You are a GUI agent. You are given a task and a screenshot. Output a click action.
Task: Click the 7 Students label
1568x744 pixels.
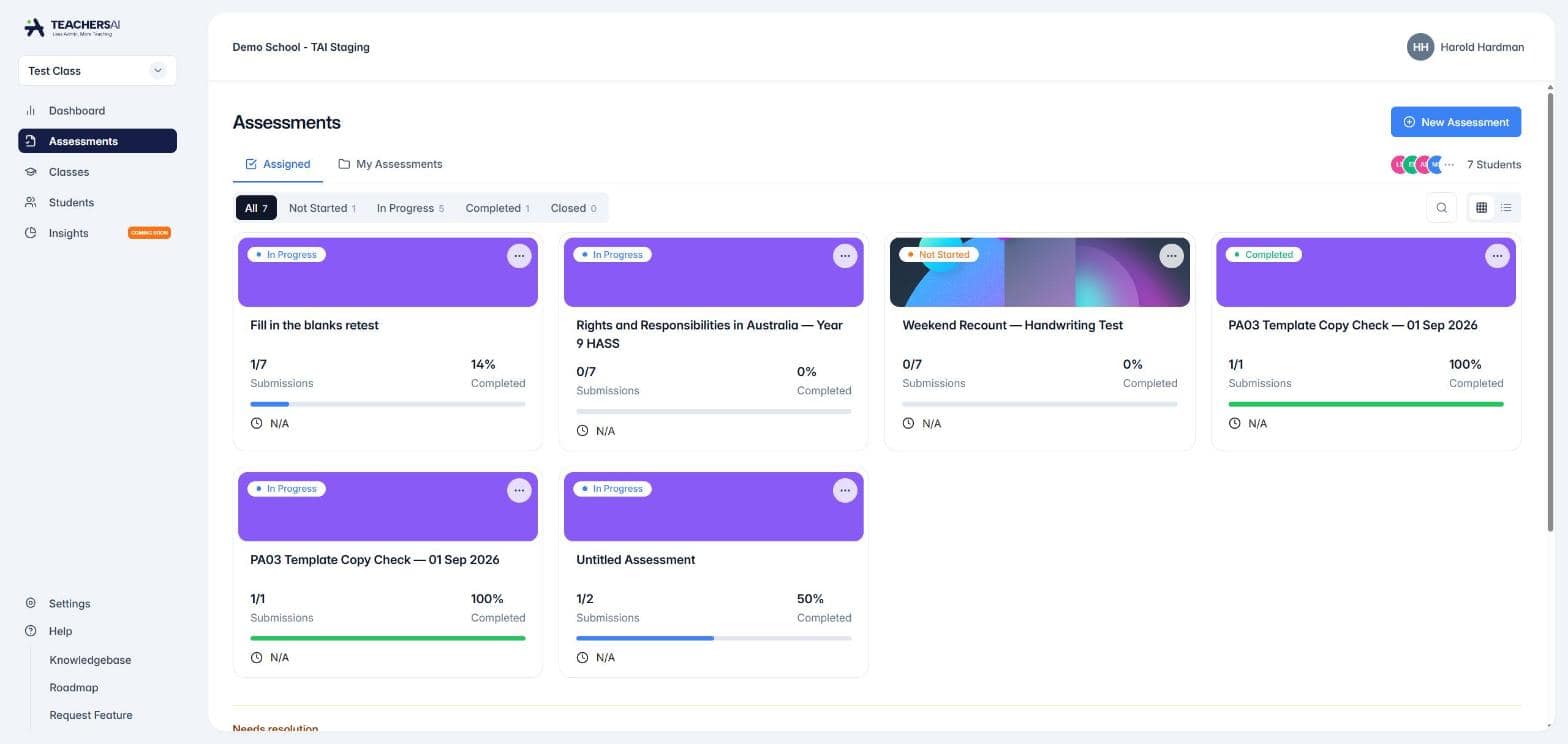click(x=1494, y=164)
